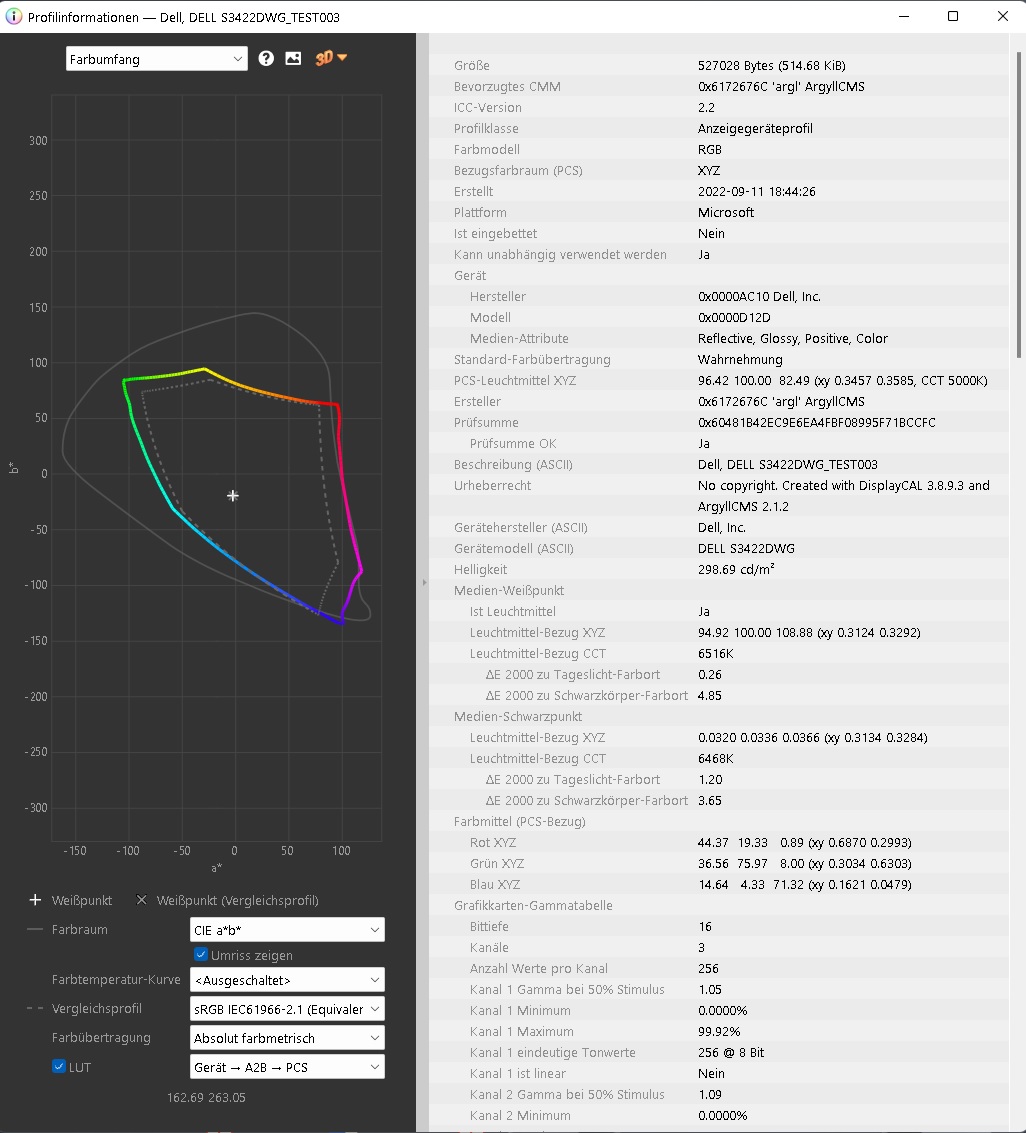The height and width of the screenshot is (1133, 1026).
Task: Open the help question mark icon
Action: coord(266,59)
